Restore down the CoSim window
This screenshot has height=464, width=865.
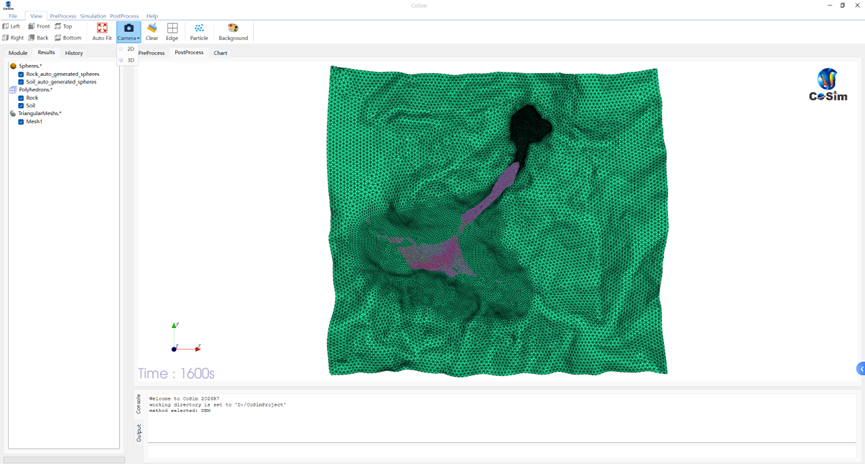[x=842, y=6]
